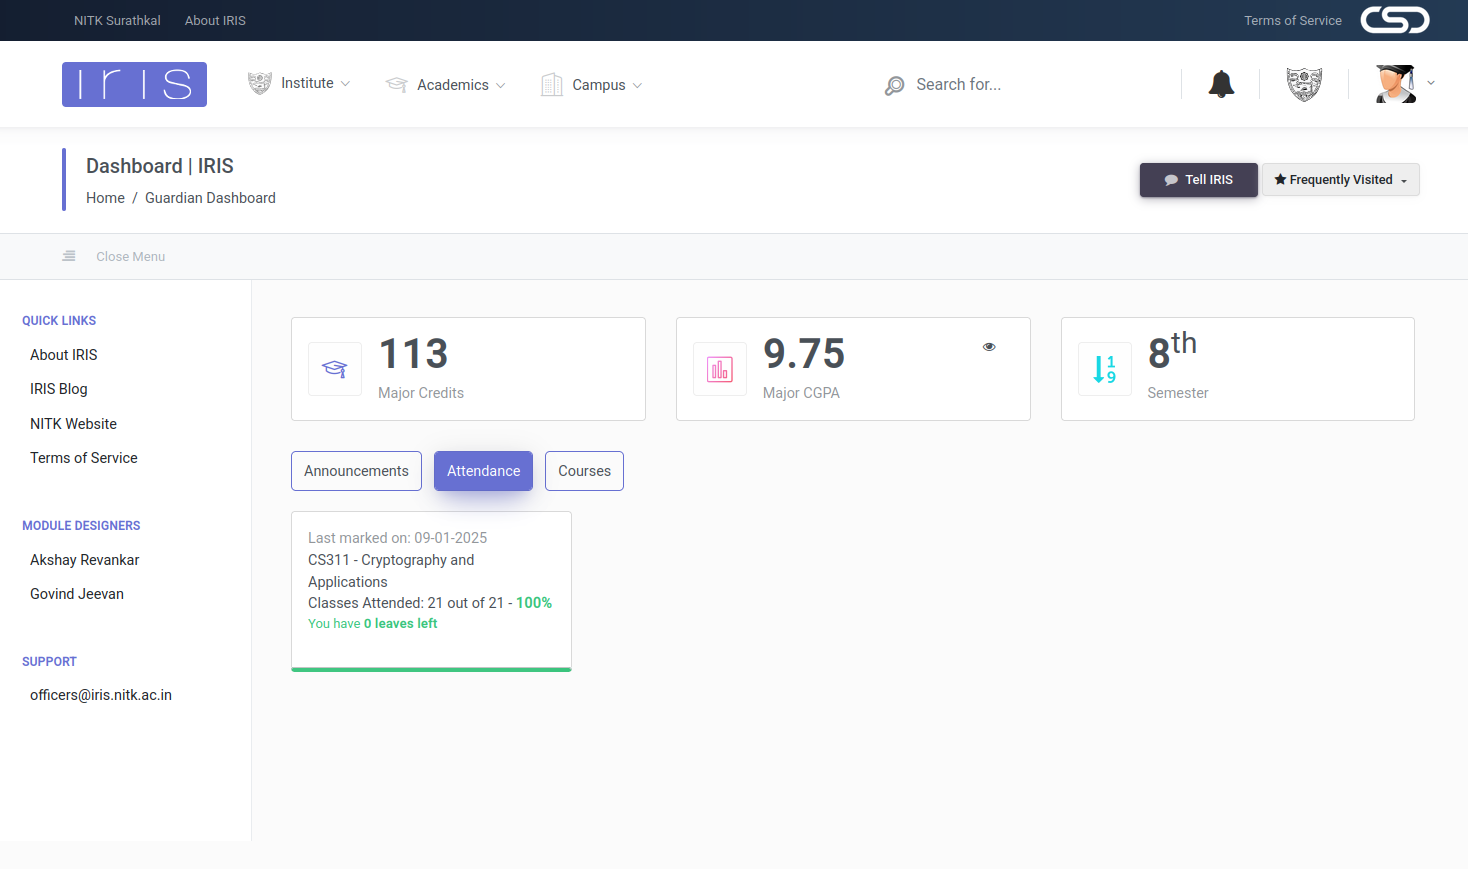Go to Home breadcrumb

pyautogui.click(x=105, y=198)
